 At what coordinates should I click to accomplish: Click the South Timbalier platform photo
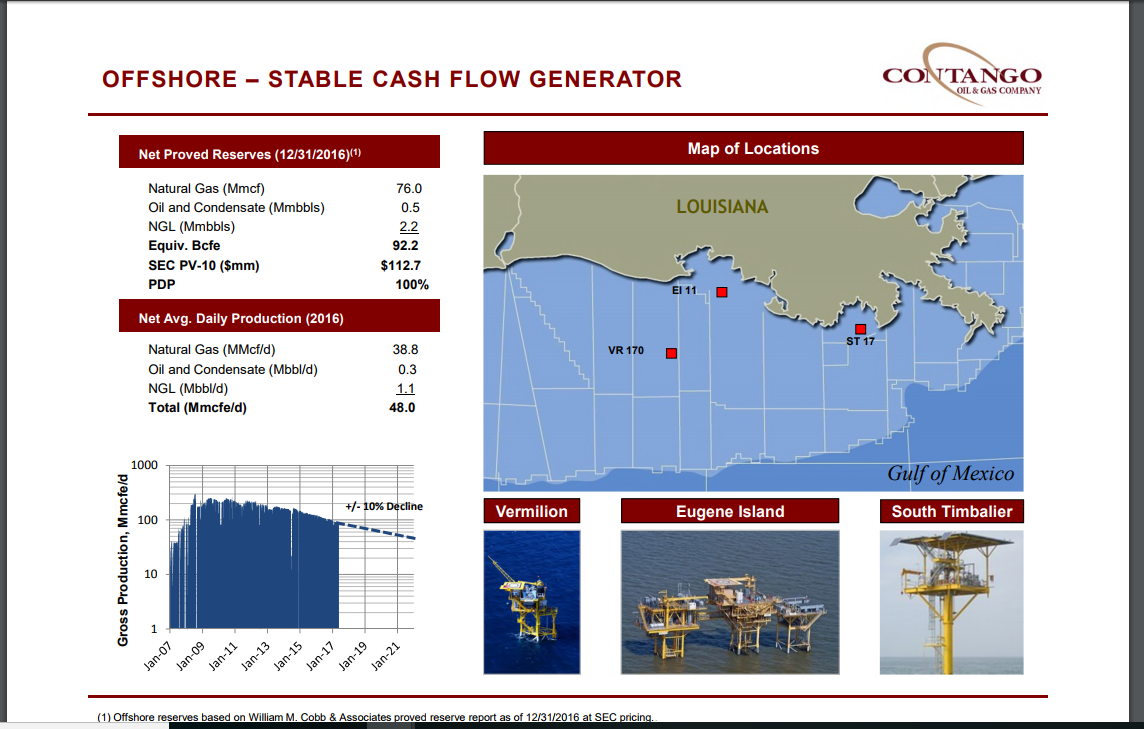950,602
